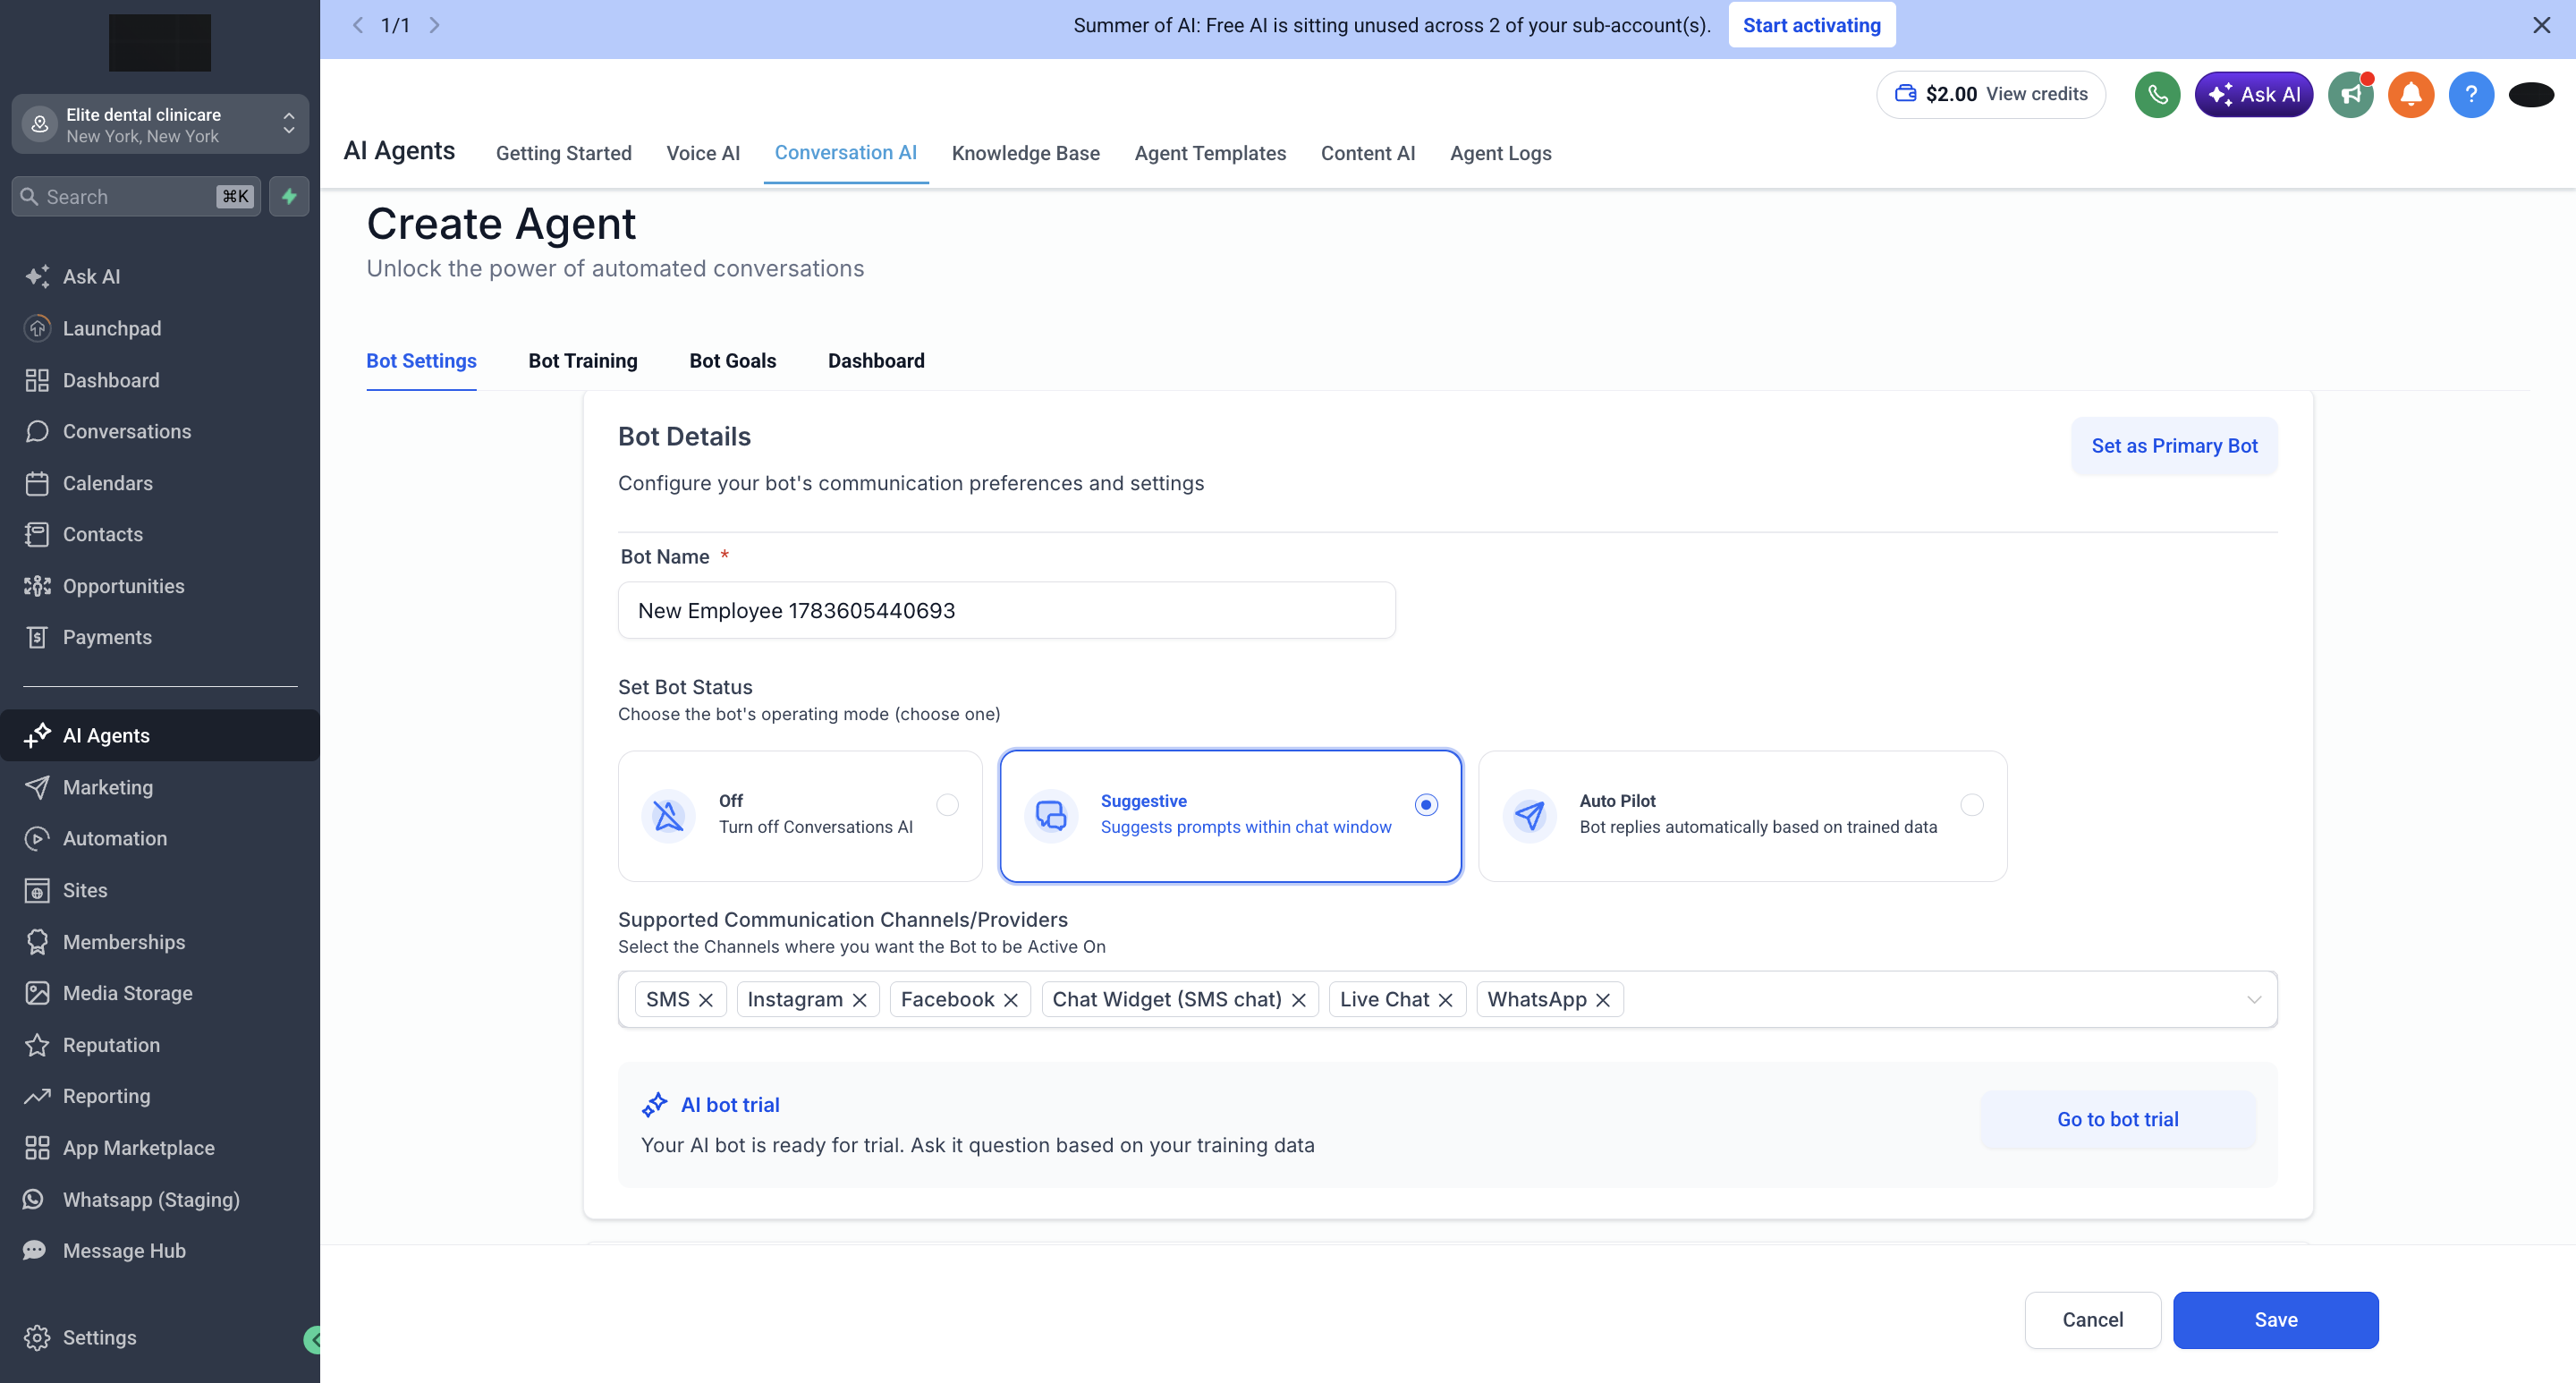The width and height of the screenshot is (2576, 1383).
Task: Go to the next banner announcement
Action: pyautogui.click(x=435, y=25)
